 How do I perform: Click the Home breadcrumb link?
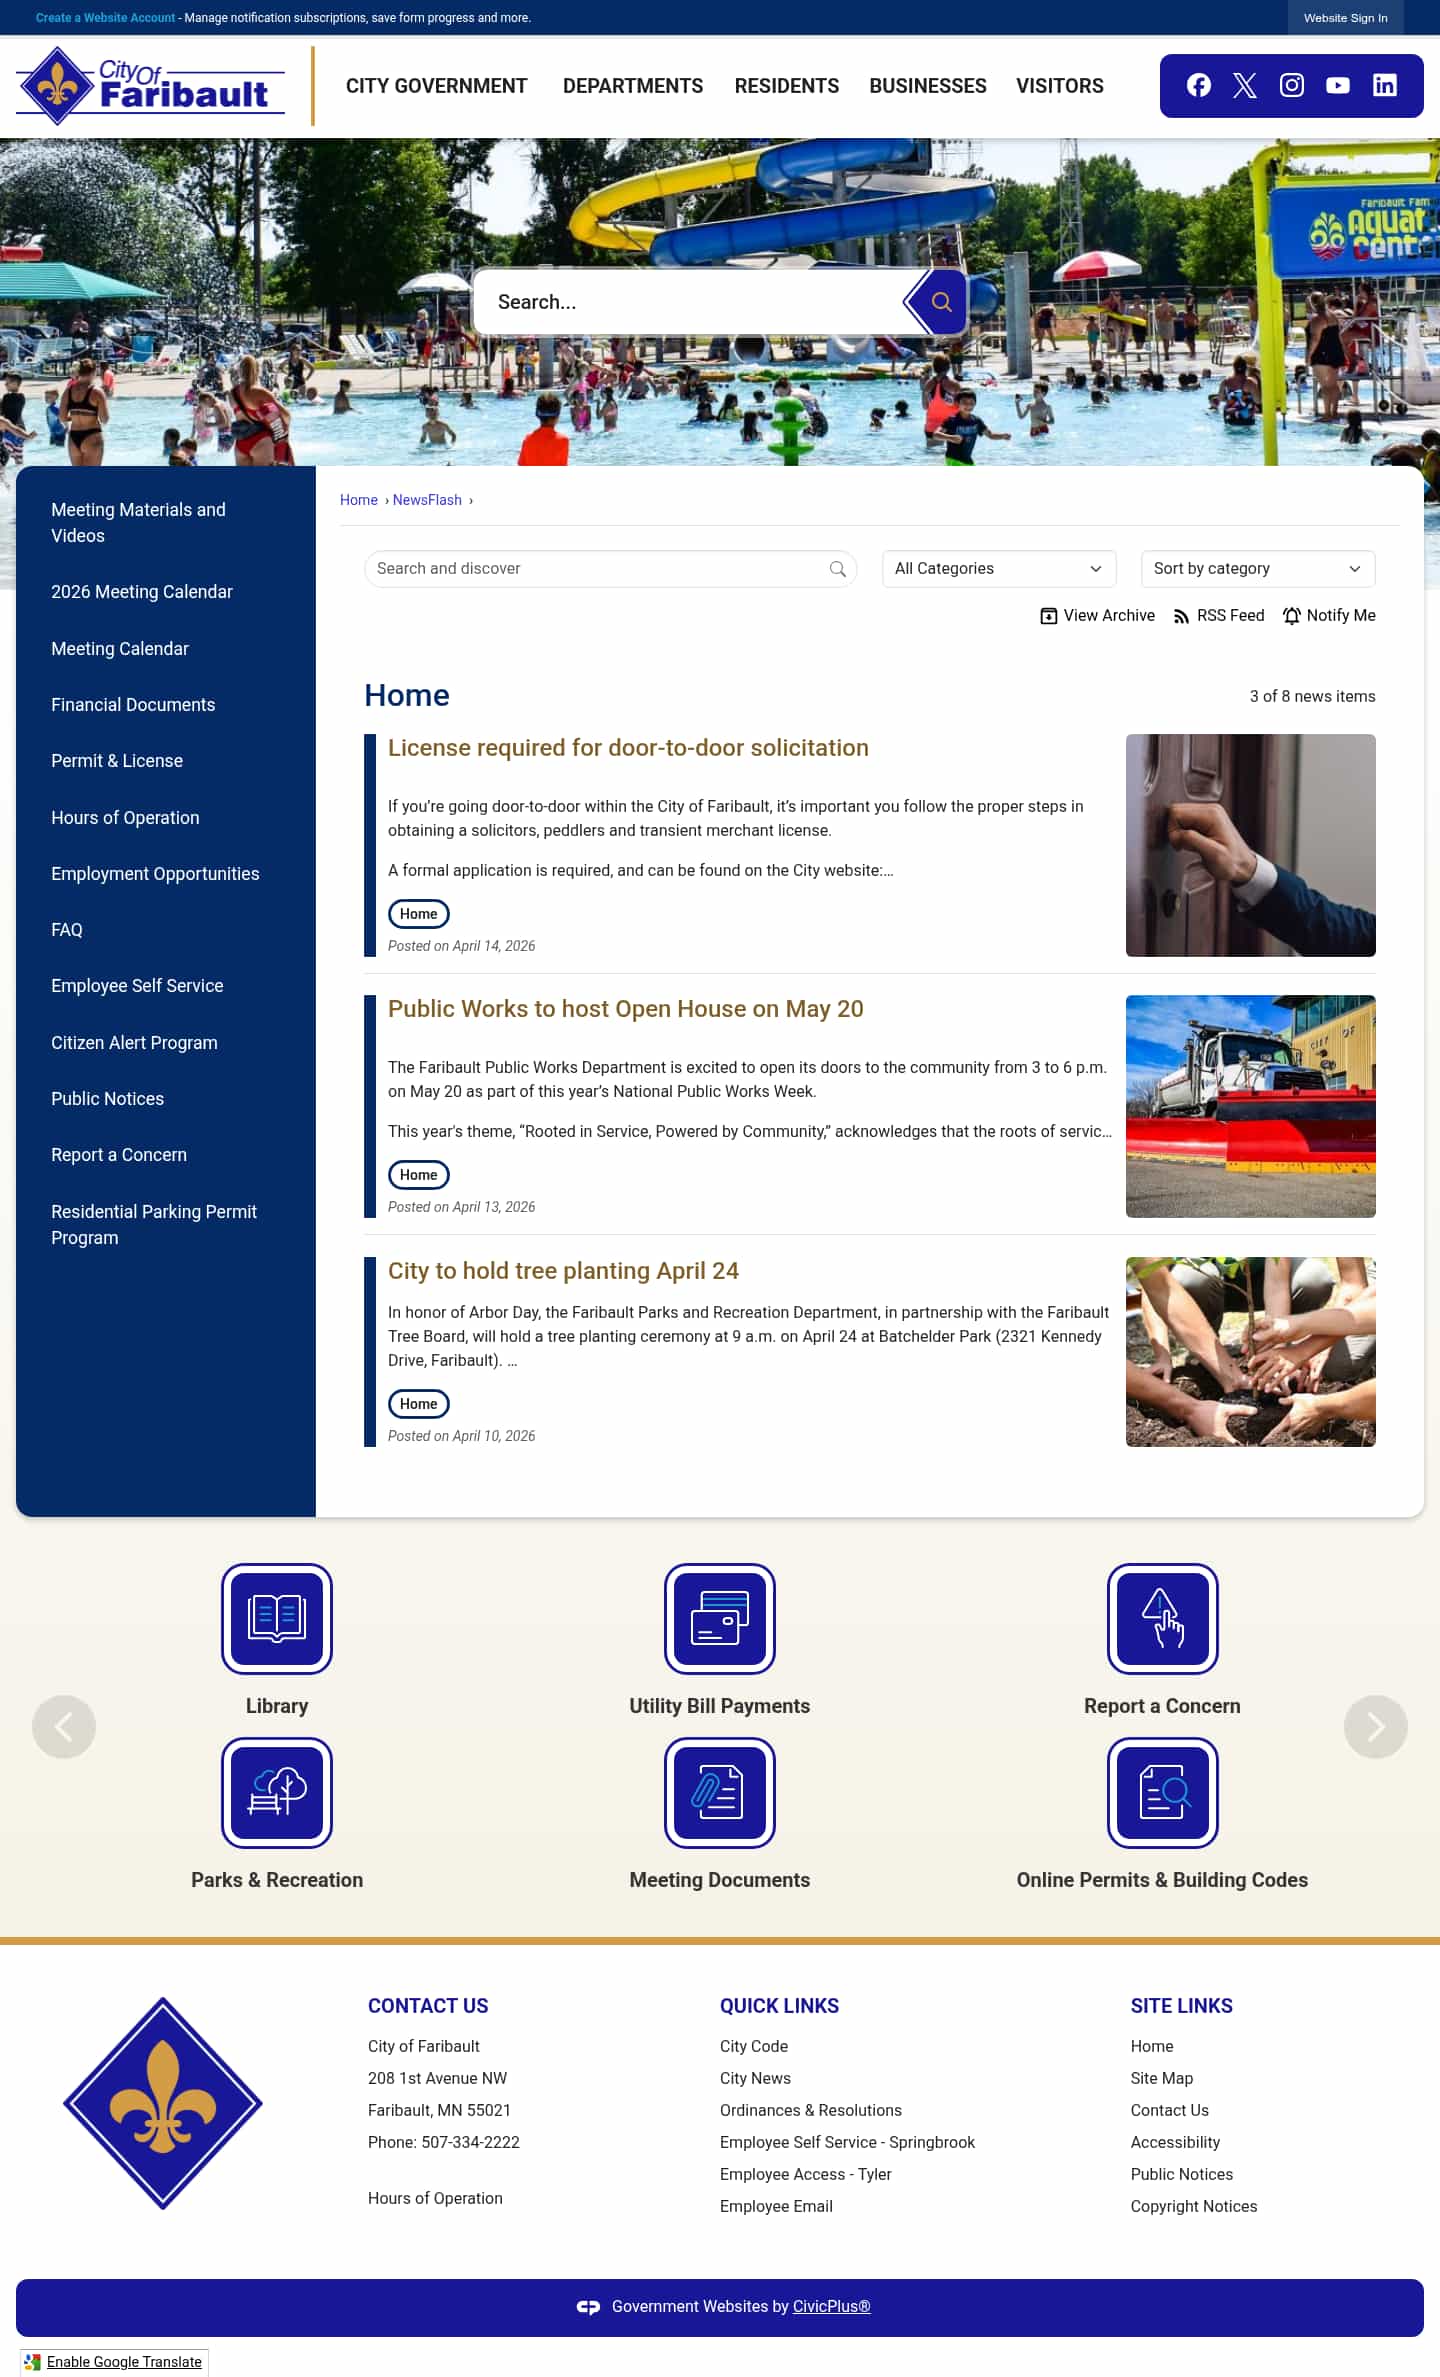coord(359,500)
